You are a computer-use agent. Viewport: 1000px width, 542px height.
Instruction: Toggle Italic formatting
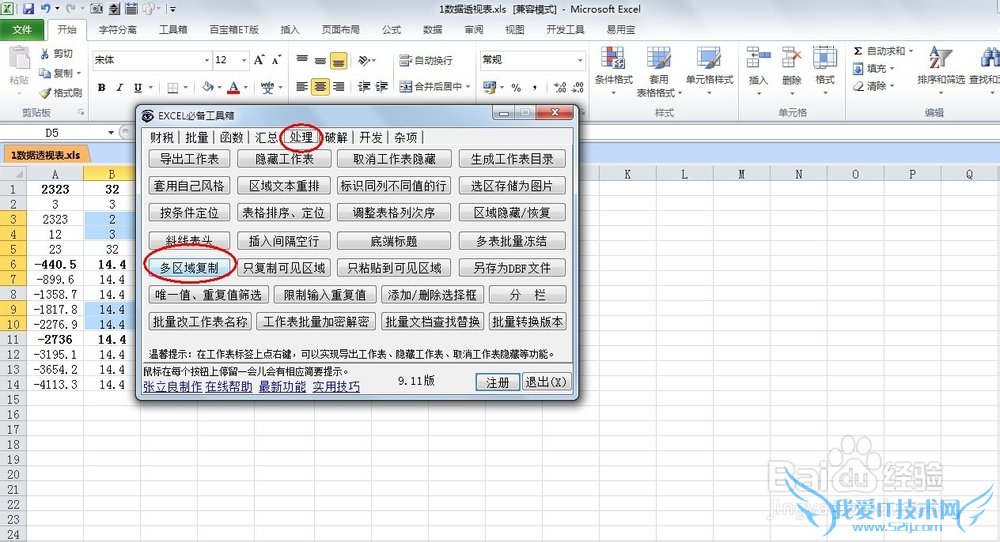coord(119,87)
